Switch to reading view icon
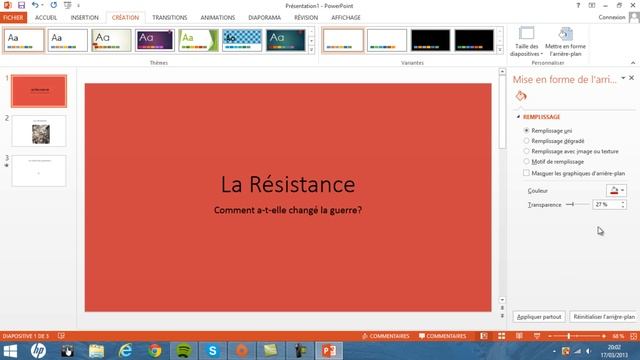This screenshot has width=640, height=360. pyautogui.click(x=519, y=336)
